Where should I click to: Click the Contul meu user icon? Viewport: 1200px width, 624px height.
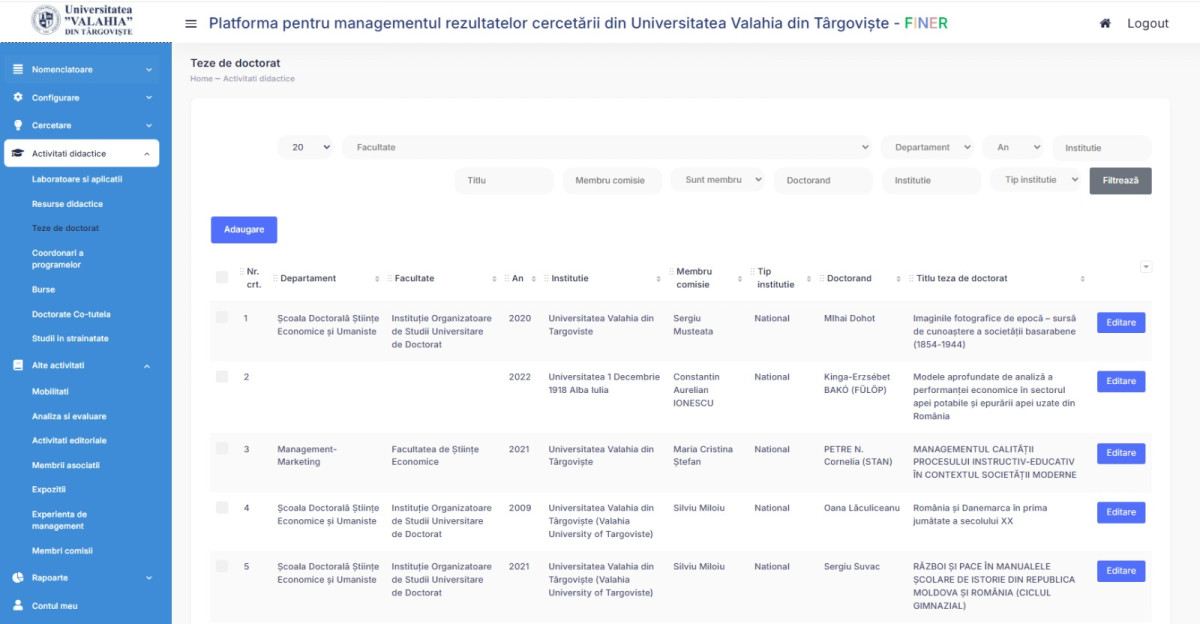(18, 606)
